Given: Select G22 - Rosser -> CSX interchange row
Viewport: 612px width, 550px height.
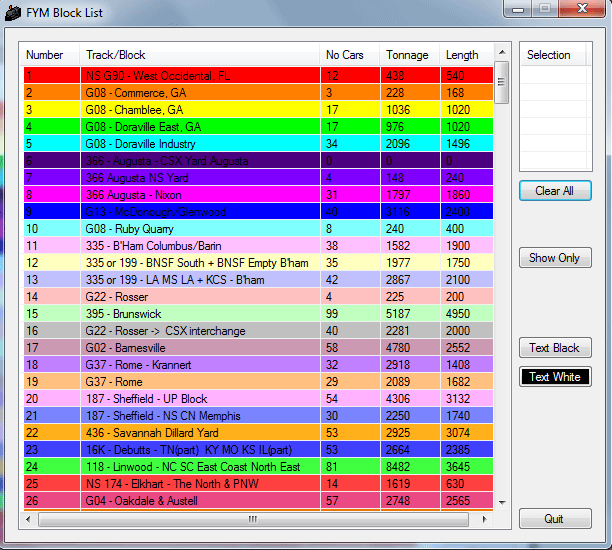Looking at the screenshot, I should coord(258,331).
